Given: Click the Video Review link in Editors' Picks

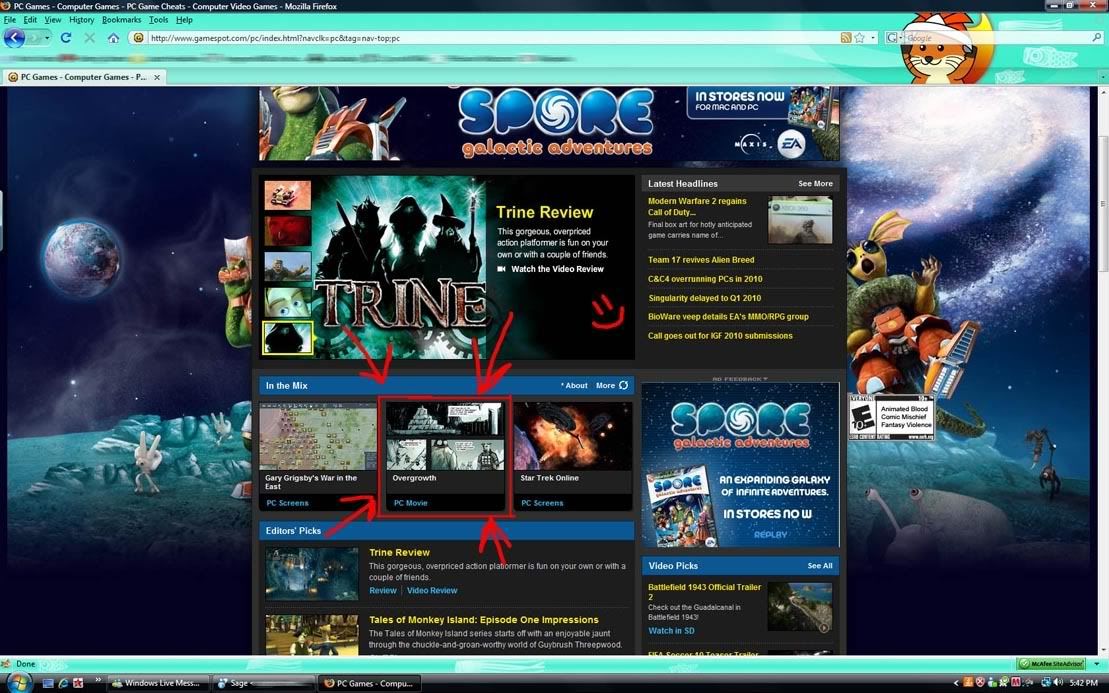Looking at the screenshot, I should 432,590.
